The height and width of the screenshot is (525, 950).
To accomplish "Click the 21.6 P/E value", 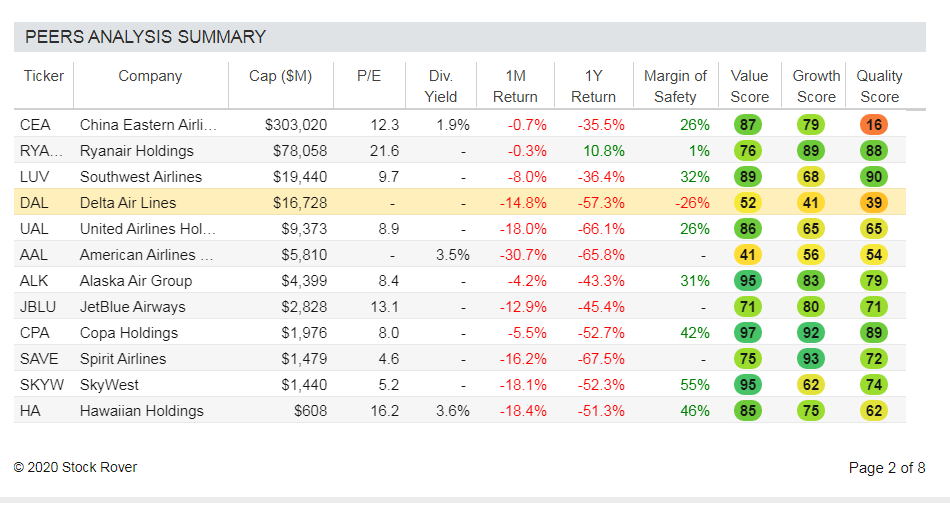I will (384, 151).
